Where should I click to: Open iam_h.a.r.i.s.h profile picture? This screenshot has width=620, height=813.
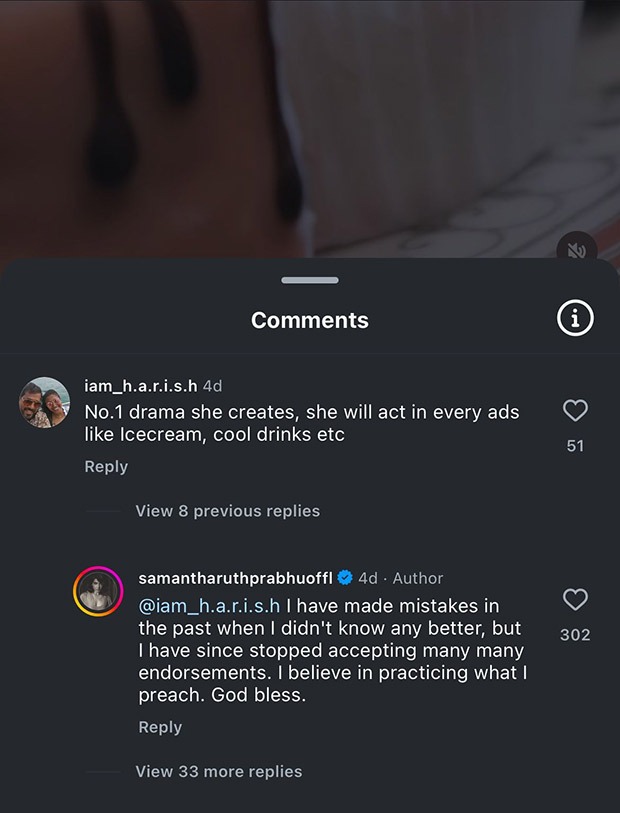click(x=45, y=402)
